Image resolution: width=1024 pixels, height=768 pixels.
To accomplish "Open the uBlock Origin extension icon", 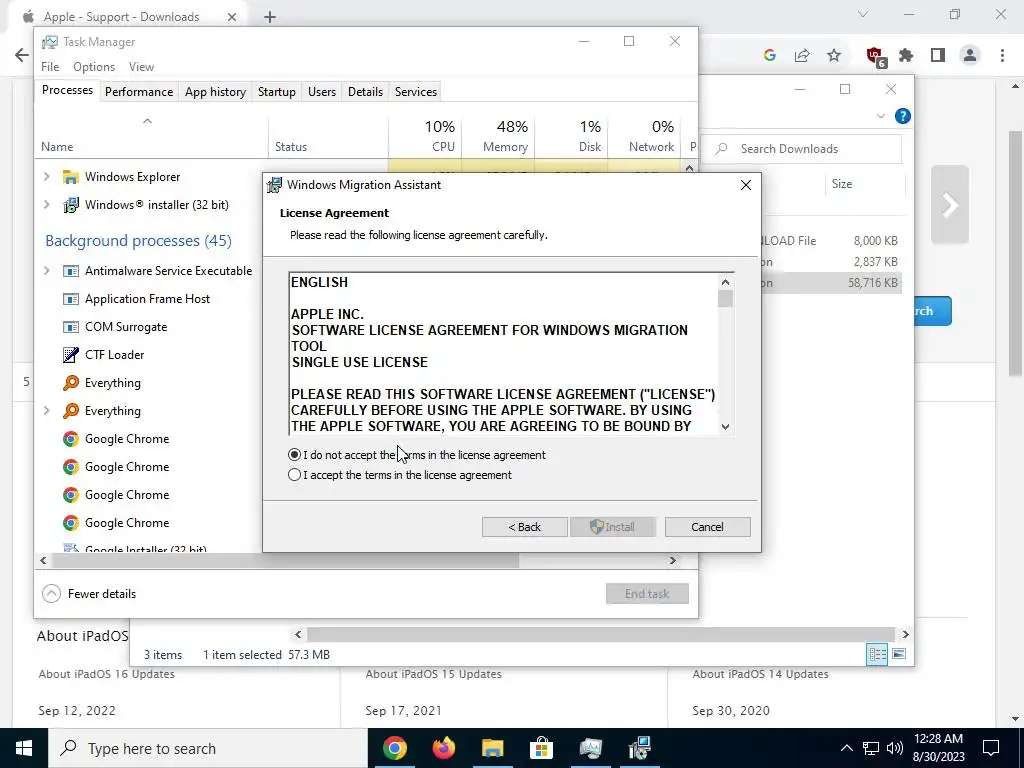I will (875, 56).
